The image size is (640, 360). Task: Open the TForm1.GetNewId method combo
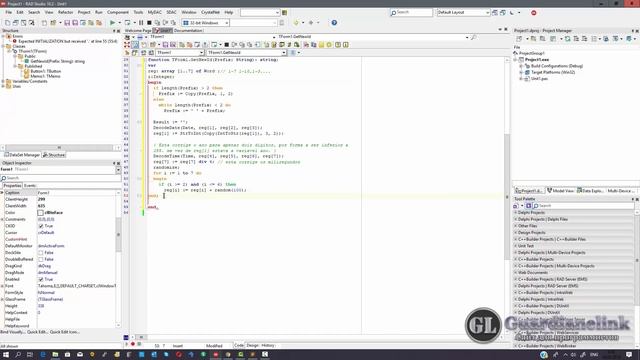click(284, 53)
